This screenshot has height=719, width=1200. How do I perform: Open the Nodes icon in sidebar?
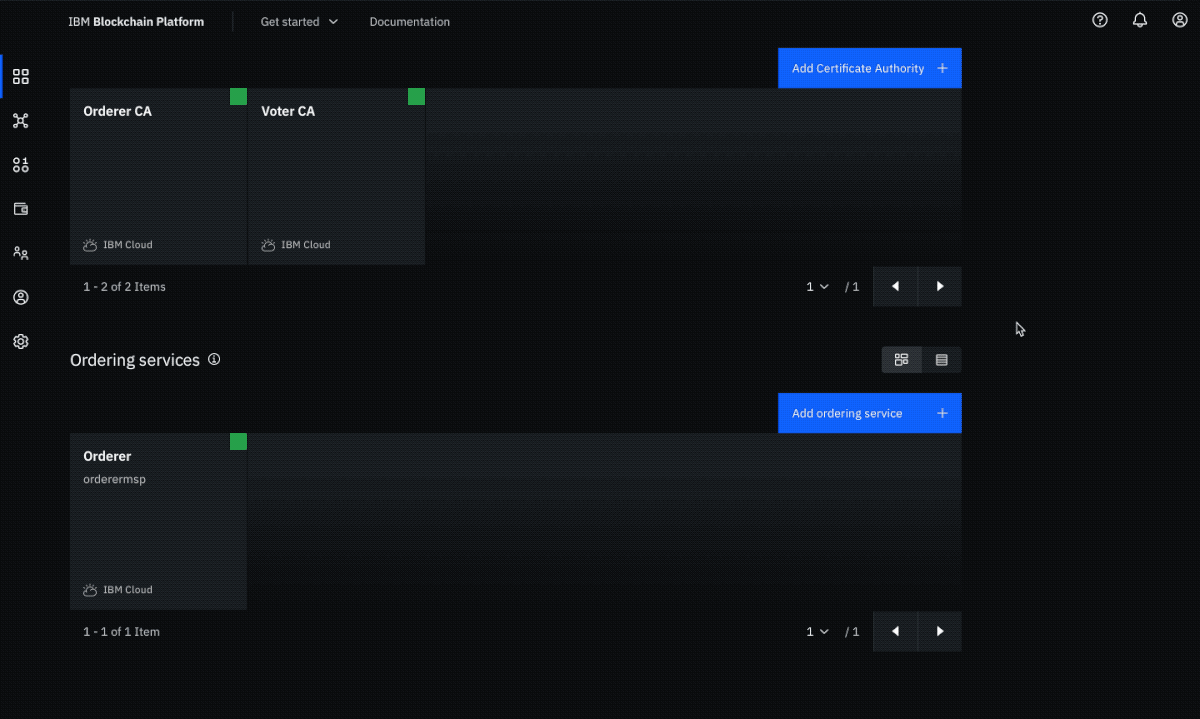tap(21, 77)
